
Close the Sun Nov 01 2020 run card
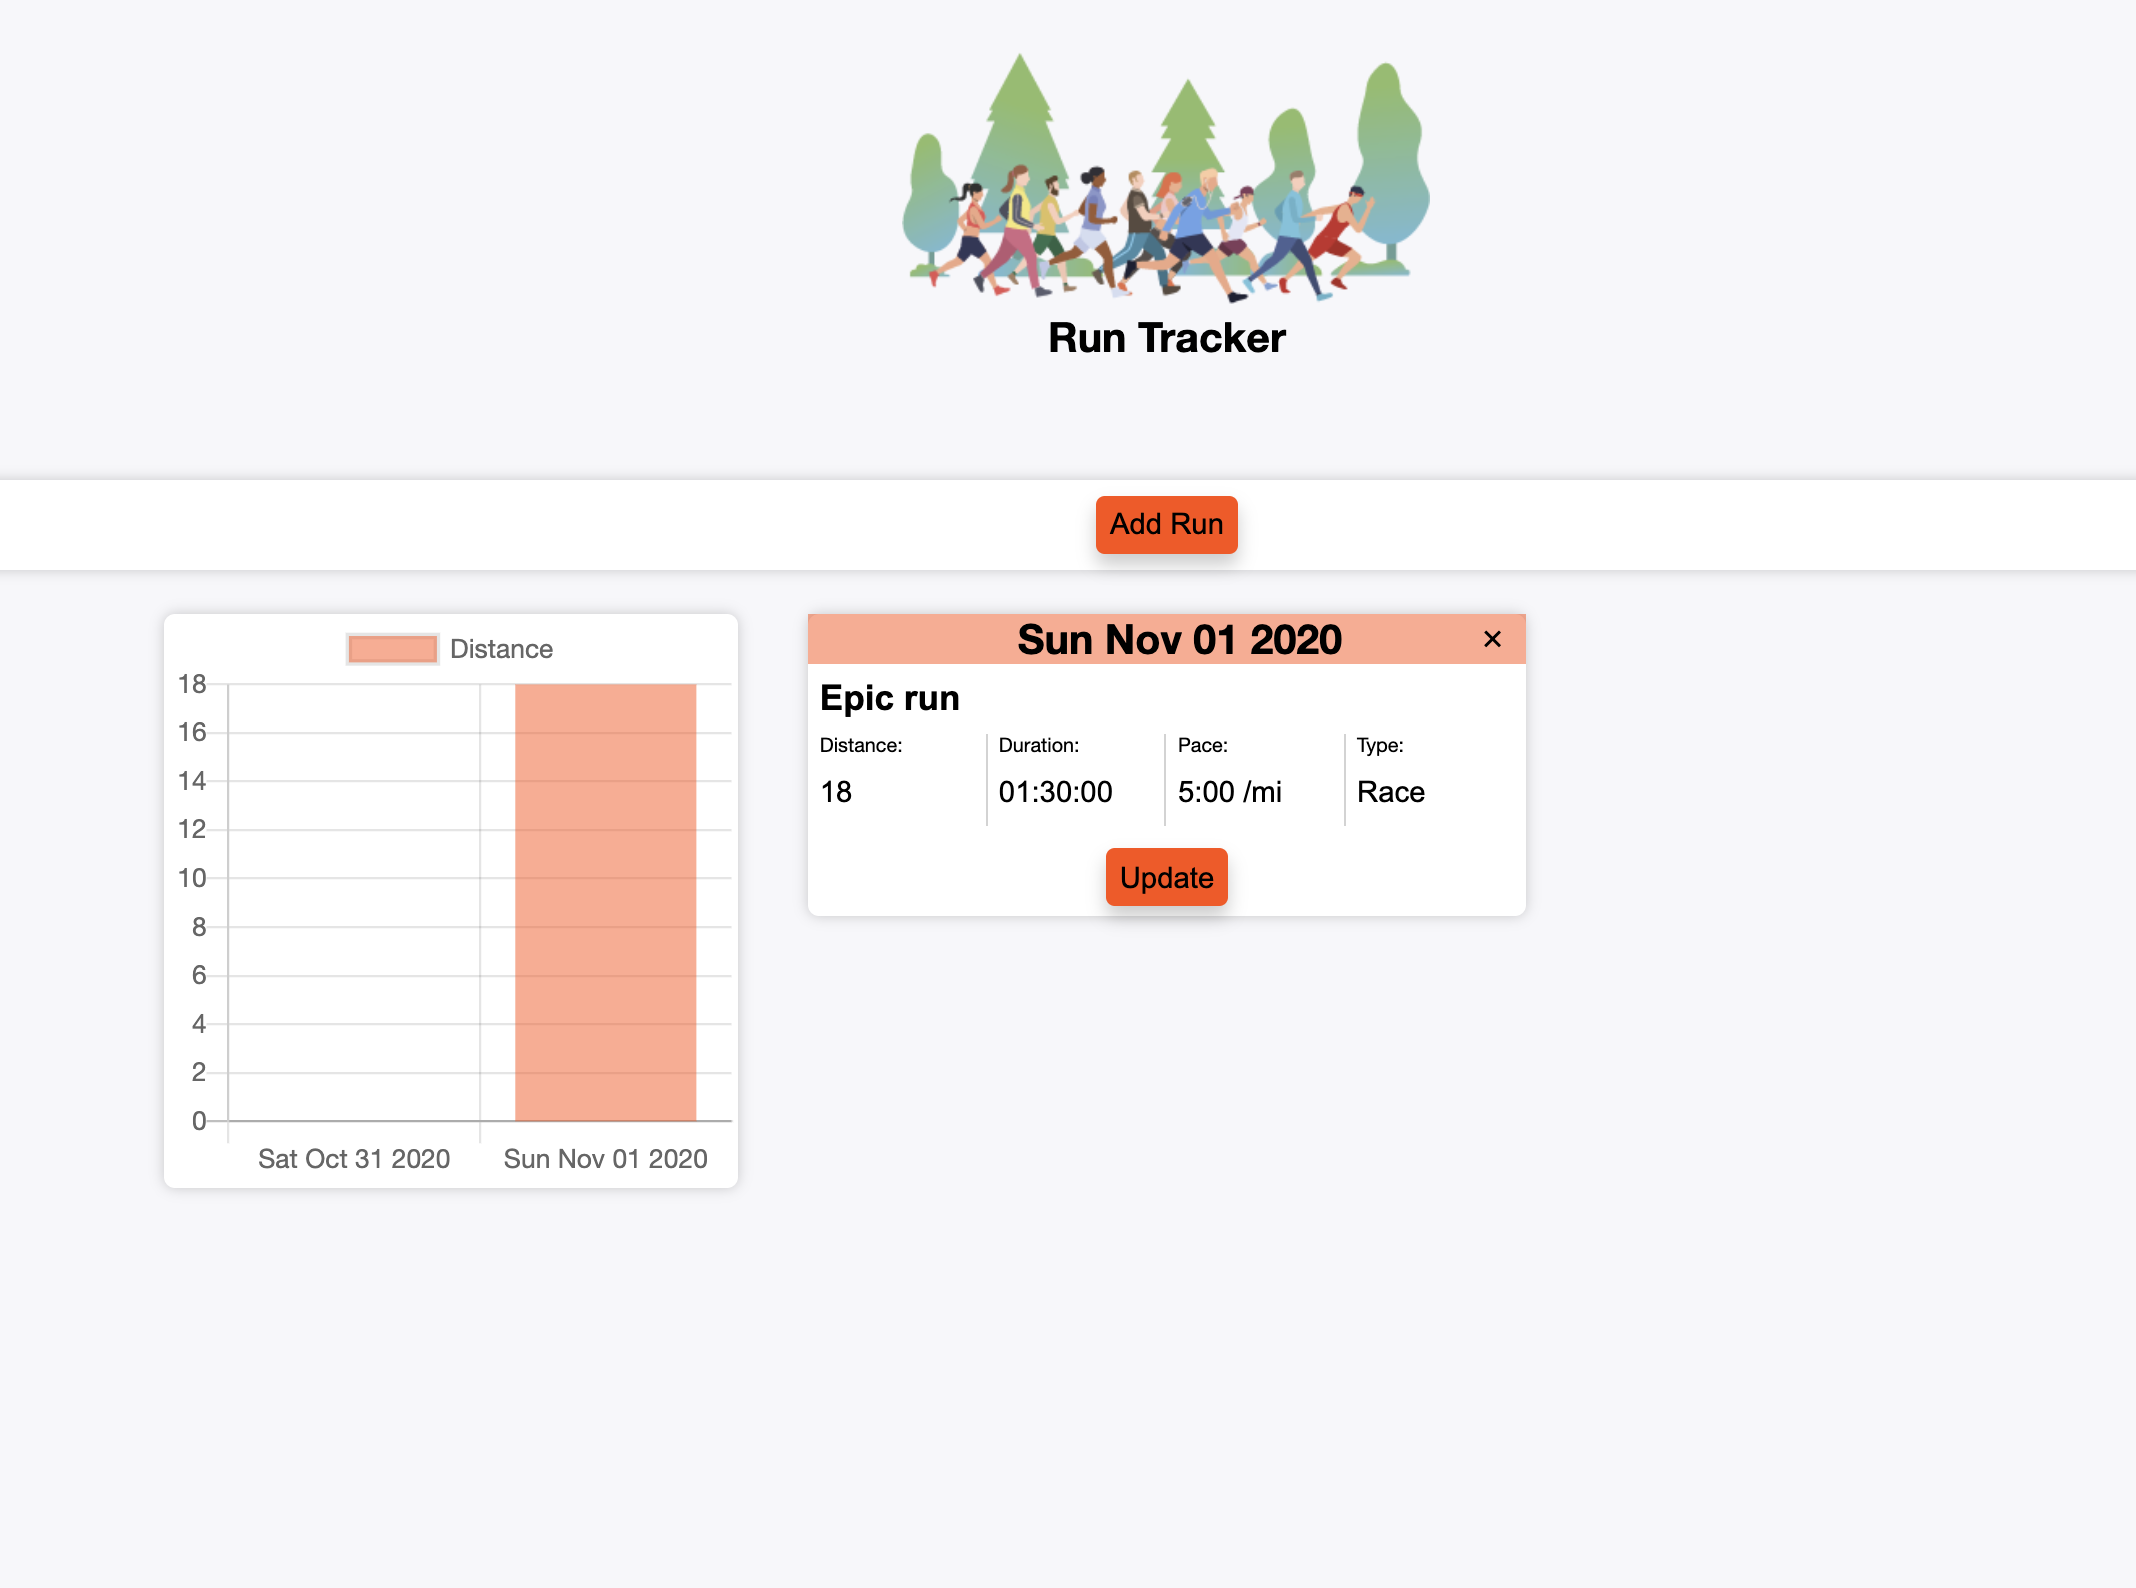click(1492, 639)
